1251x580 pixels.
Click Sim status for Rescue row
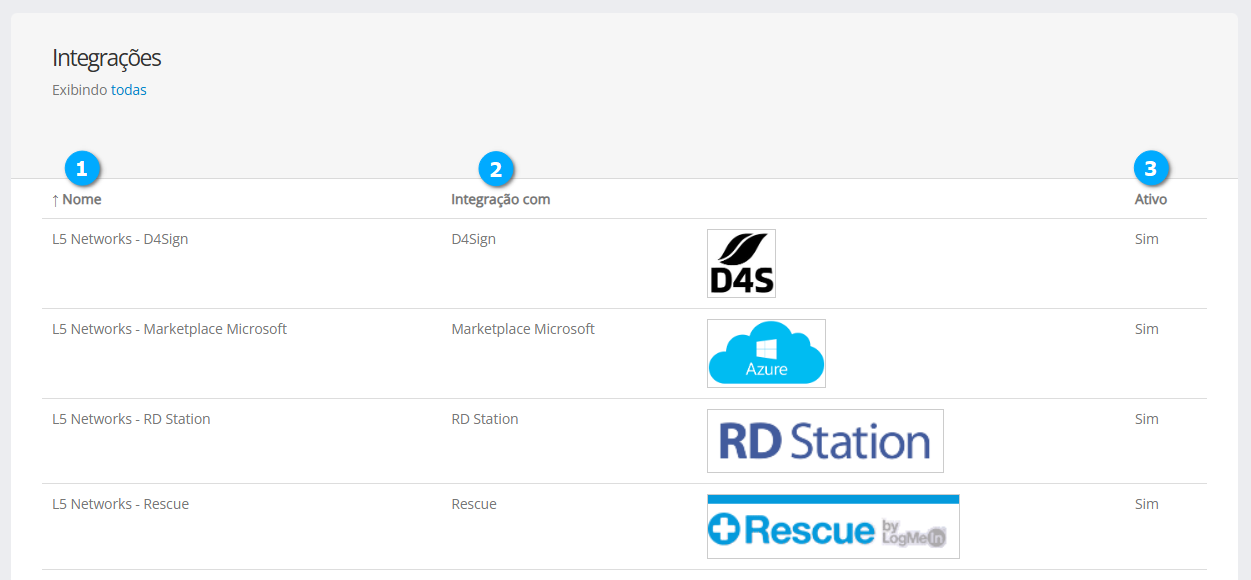click(1146, 504)
